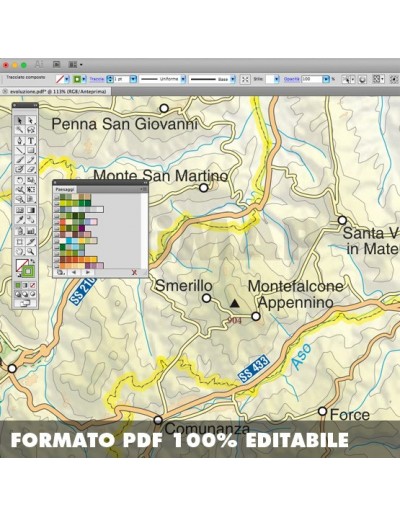Select the Eyedropper tool
Viewport: 400px width, 517px height.
[20, 220]
